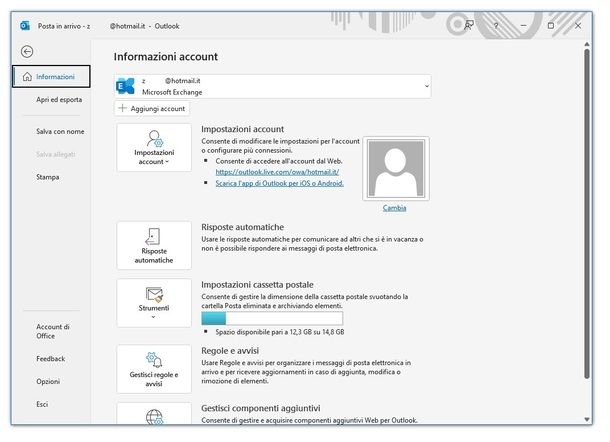Select Informazioni in the sidebar
The width and height of the screenshot is (610, 442).
51,77
